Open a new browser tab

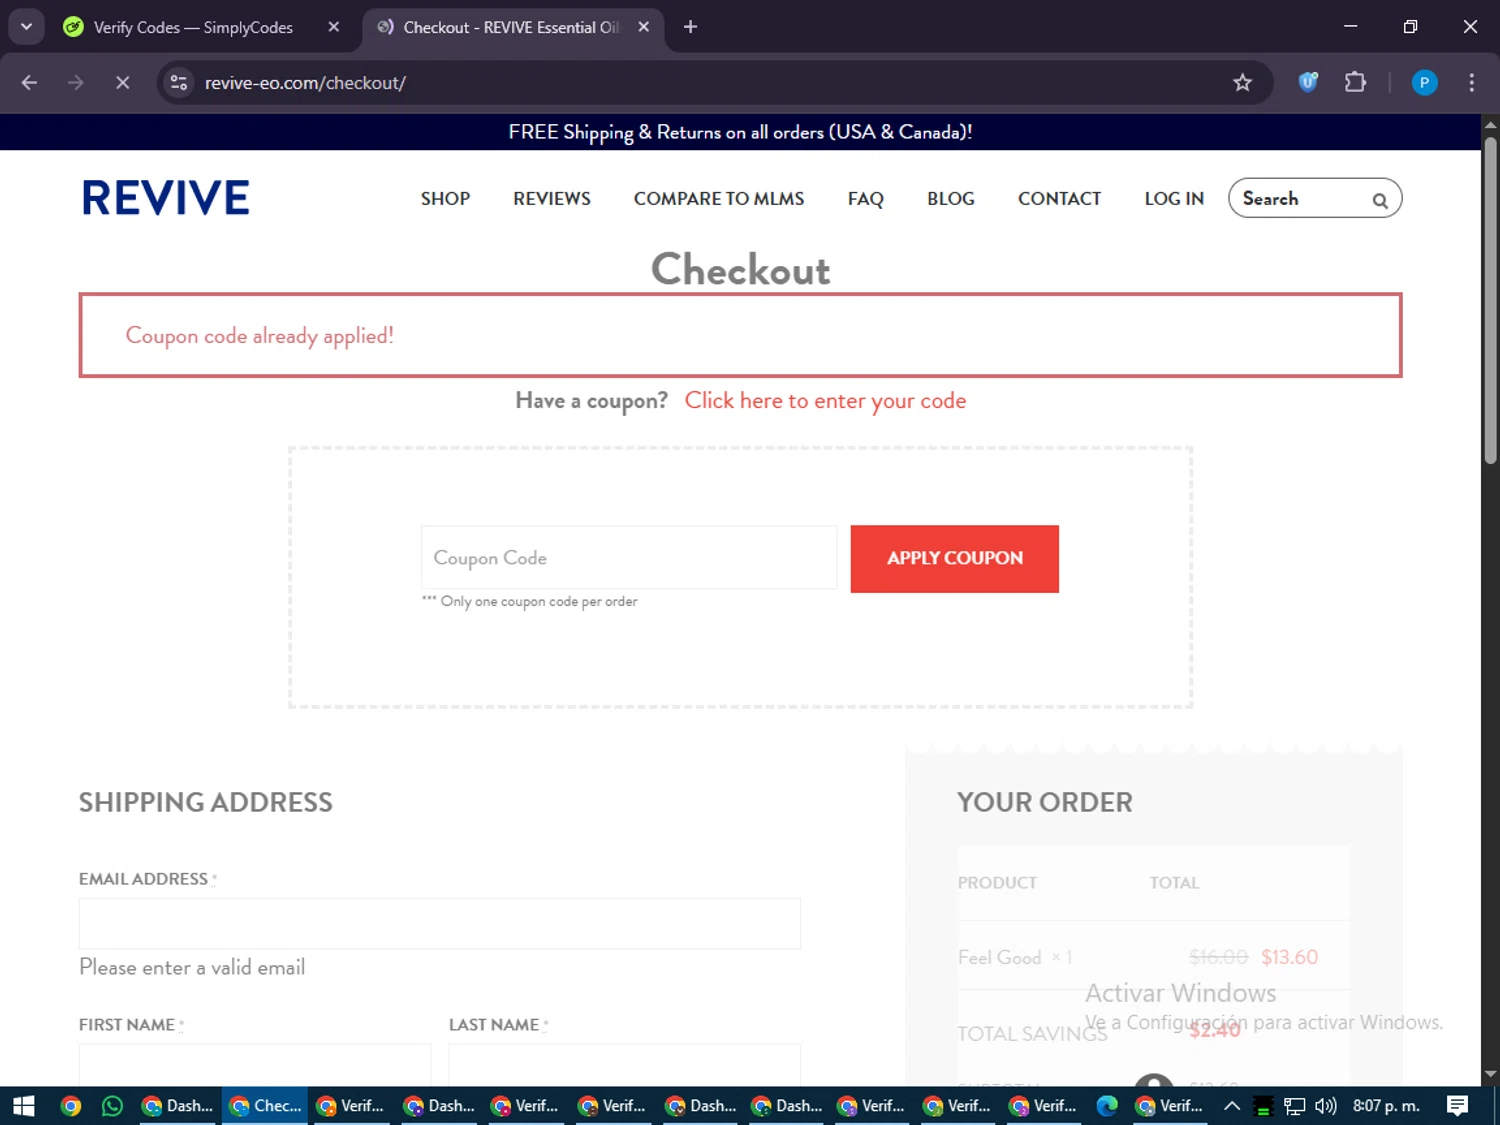point(690,27)
